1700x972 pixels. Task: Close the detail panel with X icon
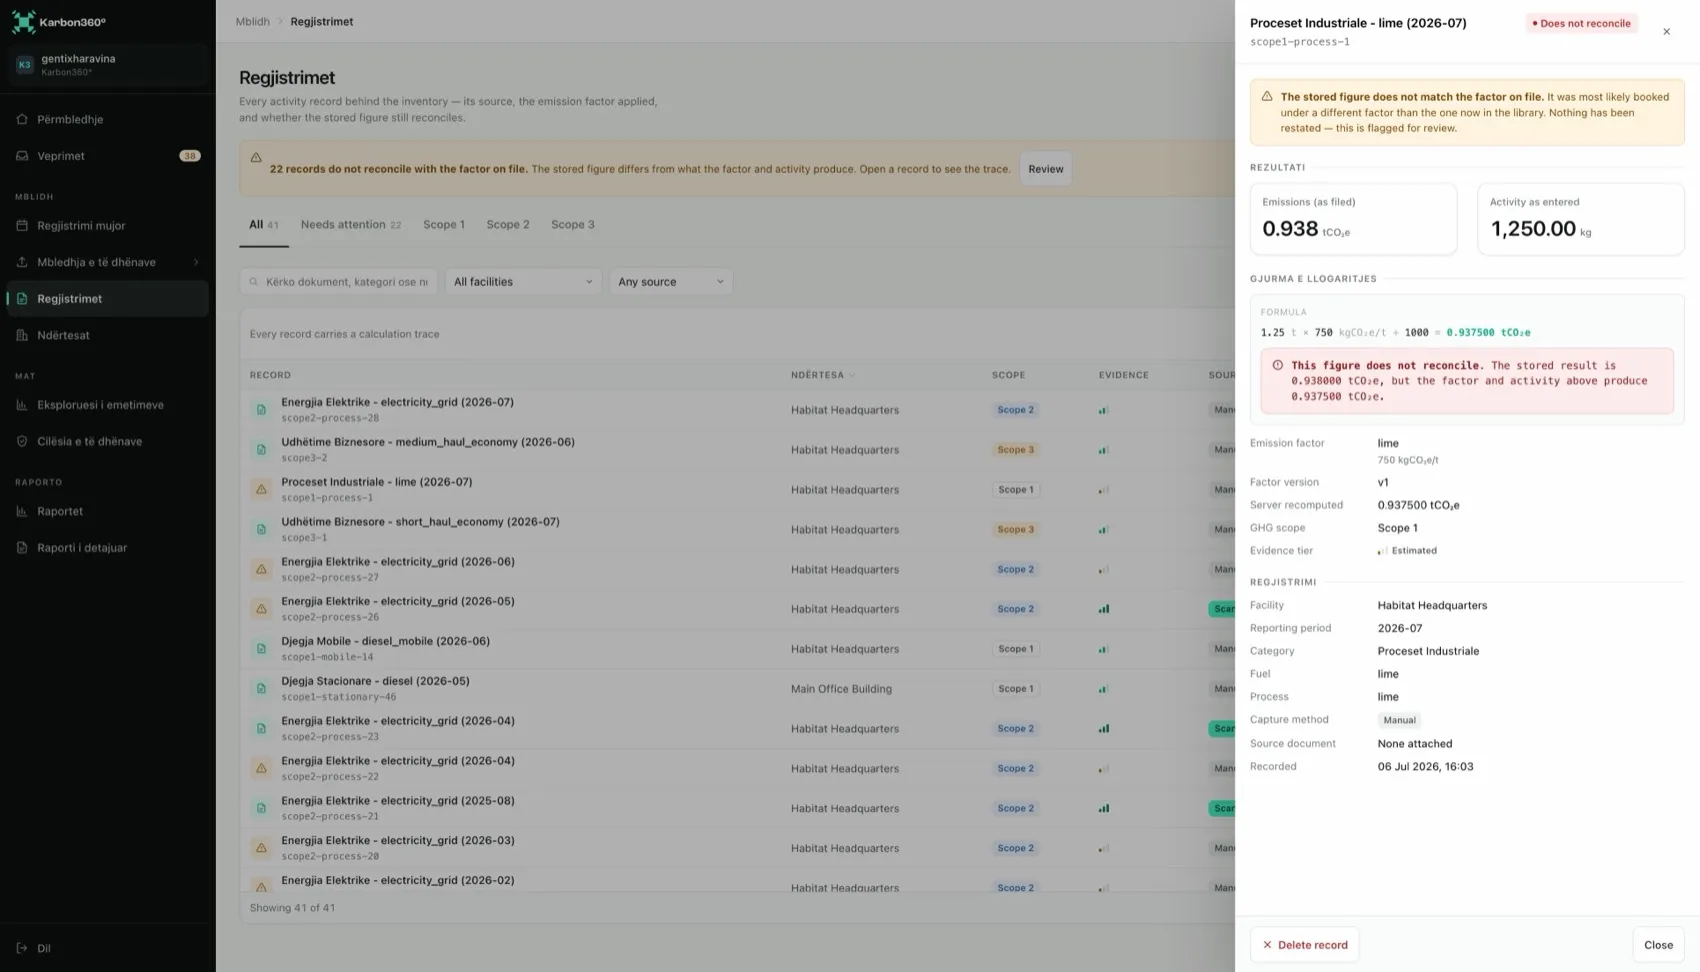click(x=1666, y=32)
